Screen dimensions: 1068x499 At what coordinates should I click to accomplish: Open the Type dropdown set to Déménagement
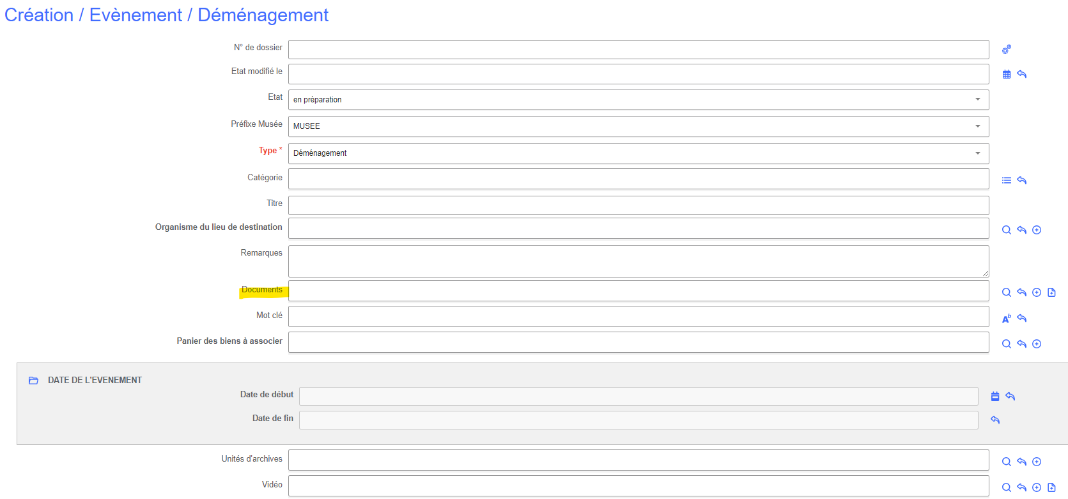(x=638, y=153)
